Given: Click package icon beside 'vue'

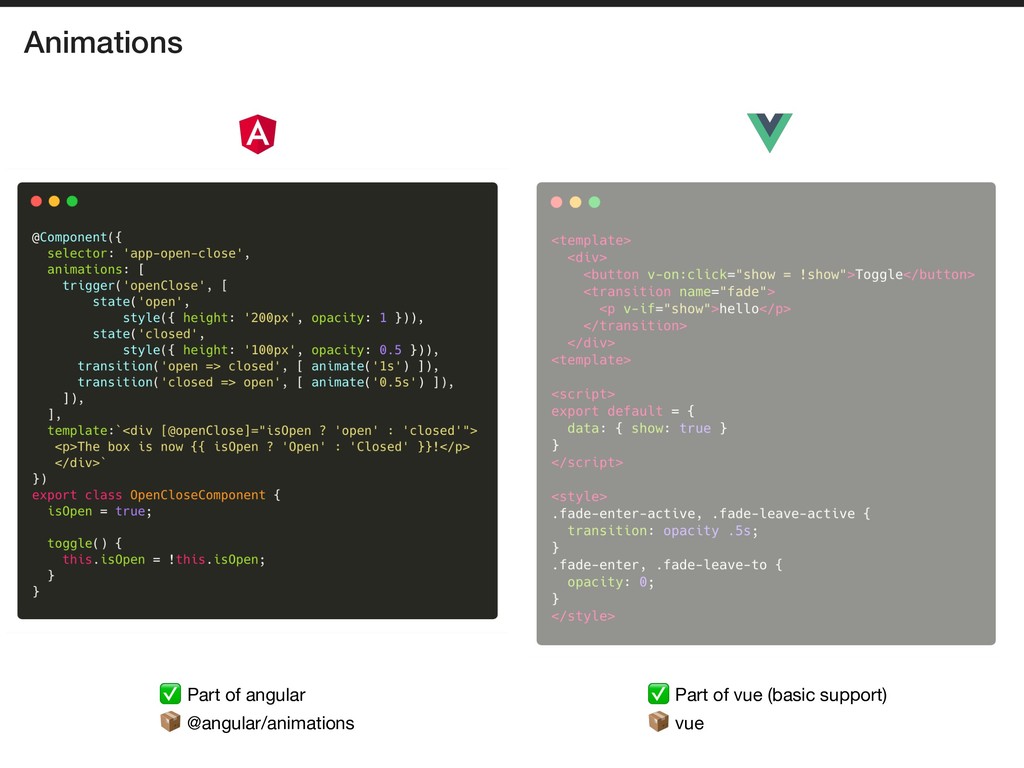Looking at the screenshot, I should click(658, 722).
